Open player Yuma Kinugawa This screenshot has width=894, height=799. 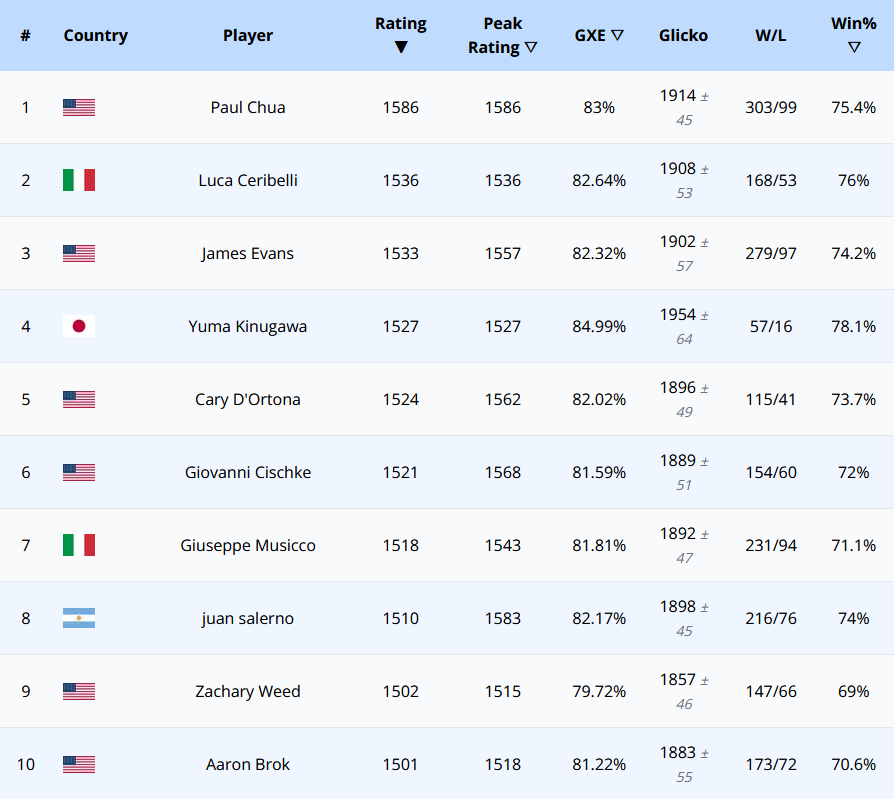point(247,326)
